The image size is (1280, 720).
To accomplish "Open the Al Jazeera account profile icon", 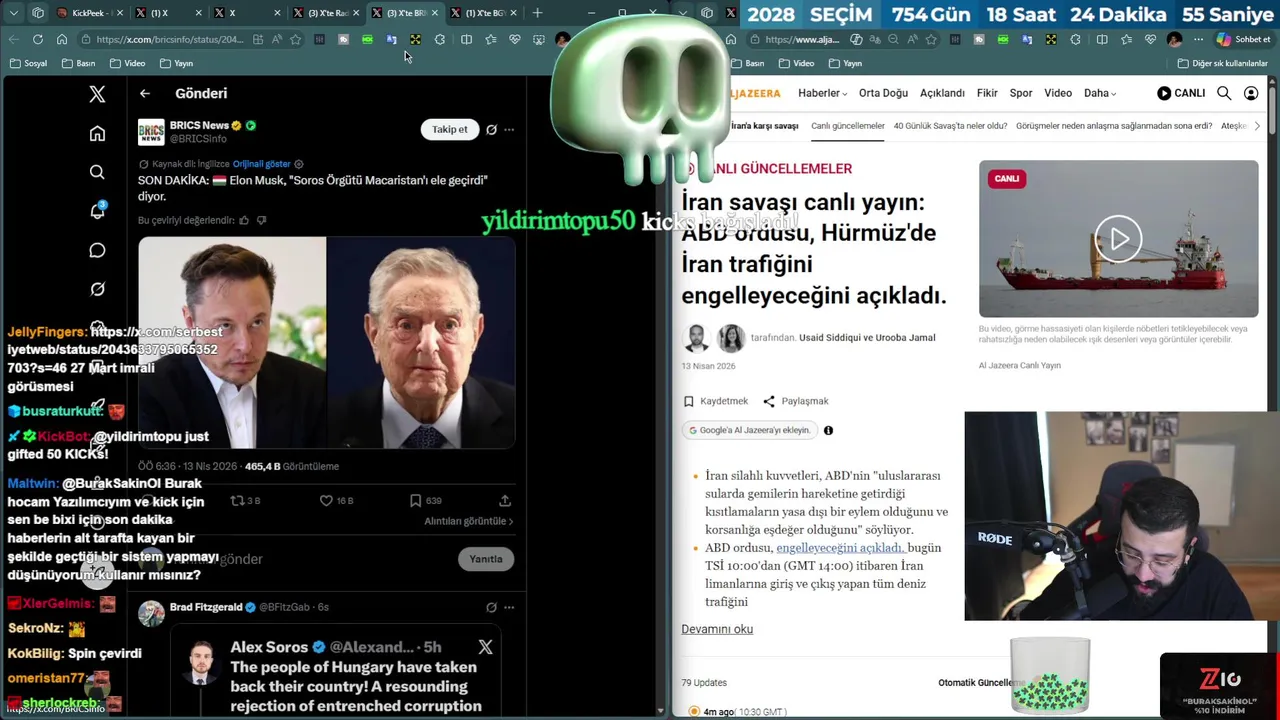I will 1251,93.
